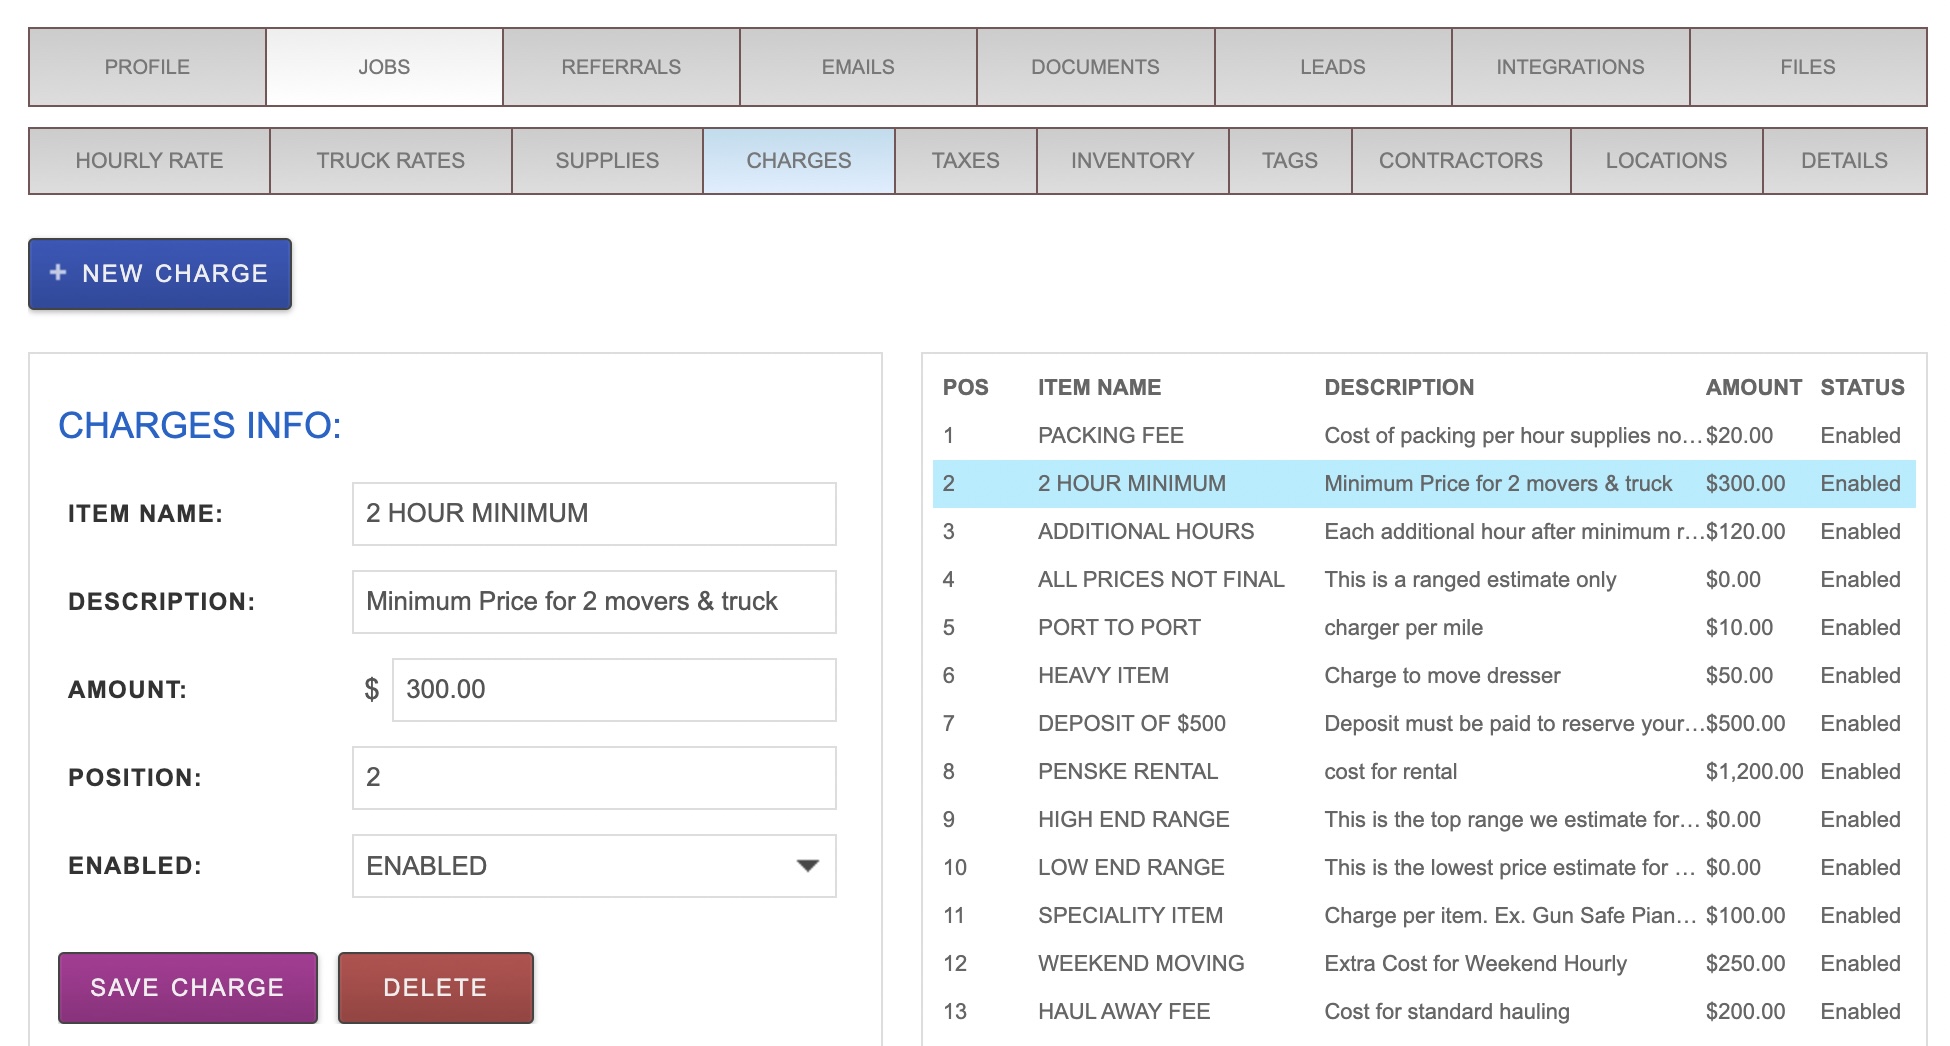Select the Supplies sub-tab

click(x=607, y=161)
